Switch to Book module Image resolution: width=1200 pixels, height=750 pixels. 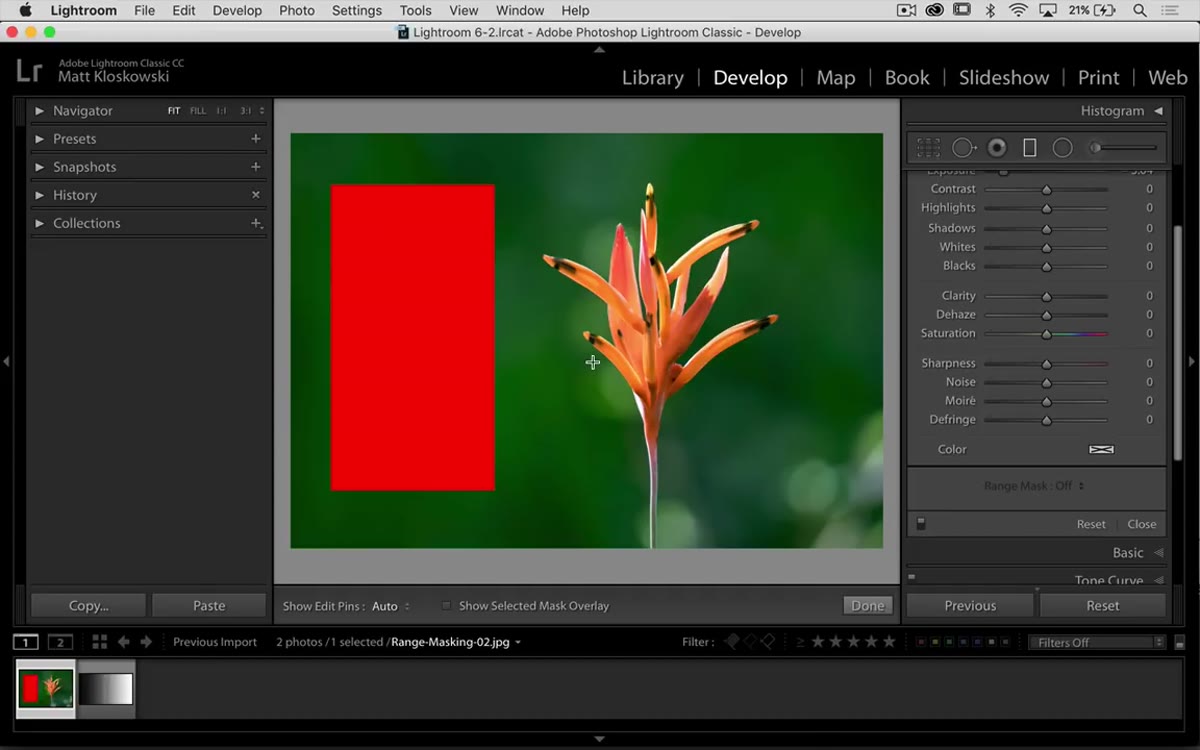coord(907,78)
